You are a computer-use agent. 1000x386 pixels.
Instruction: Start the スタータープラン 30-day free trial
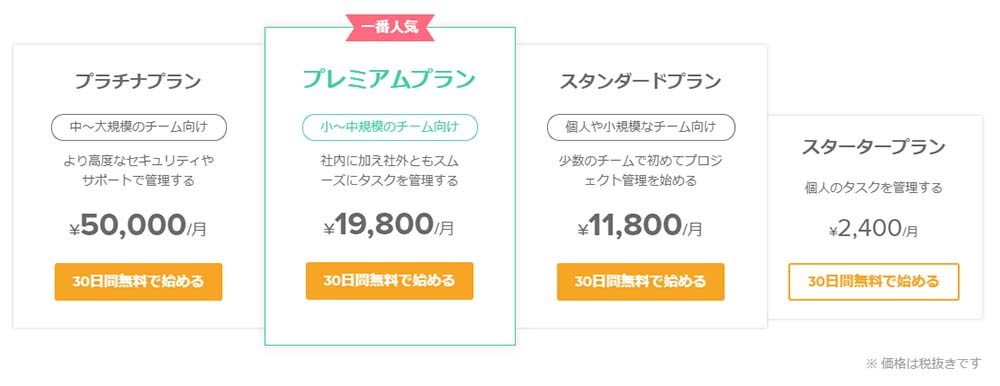(874, 281)
